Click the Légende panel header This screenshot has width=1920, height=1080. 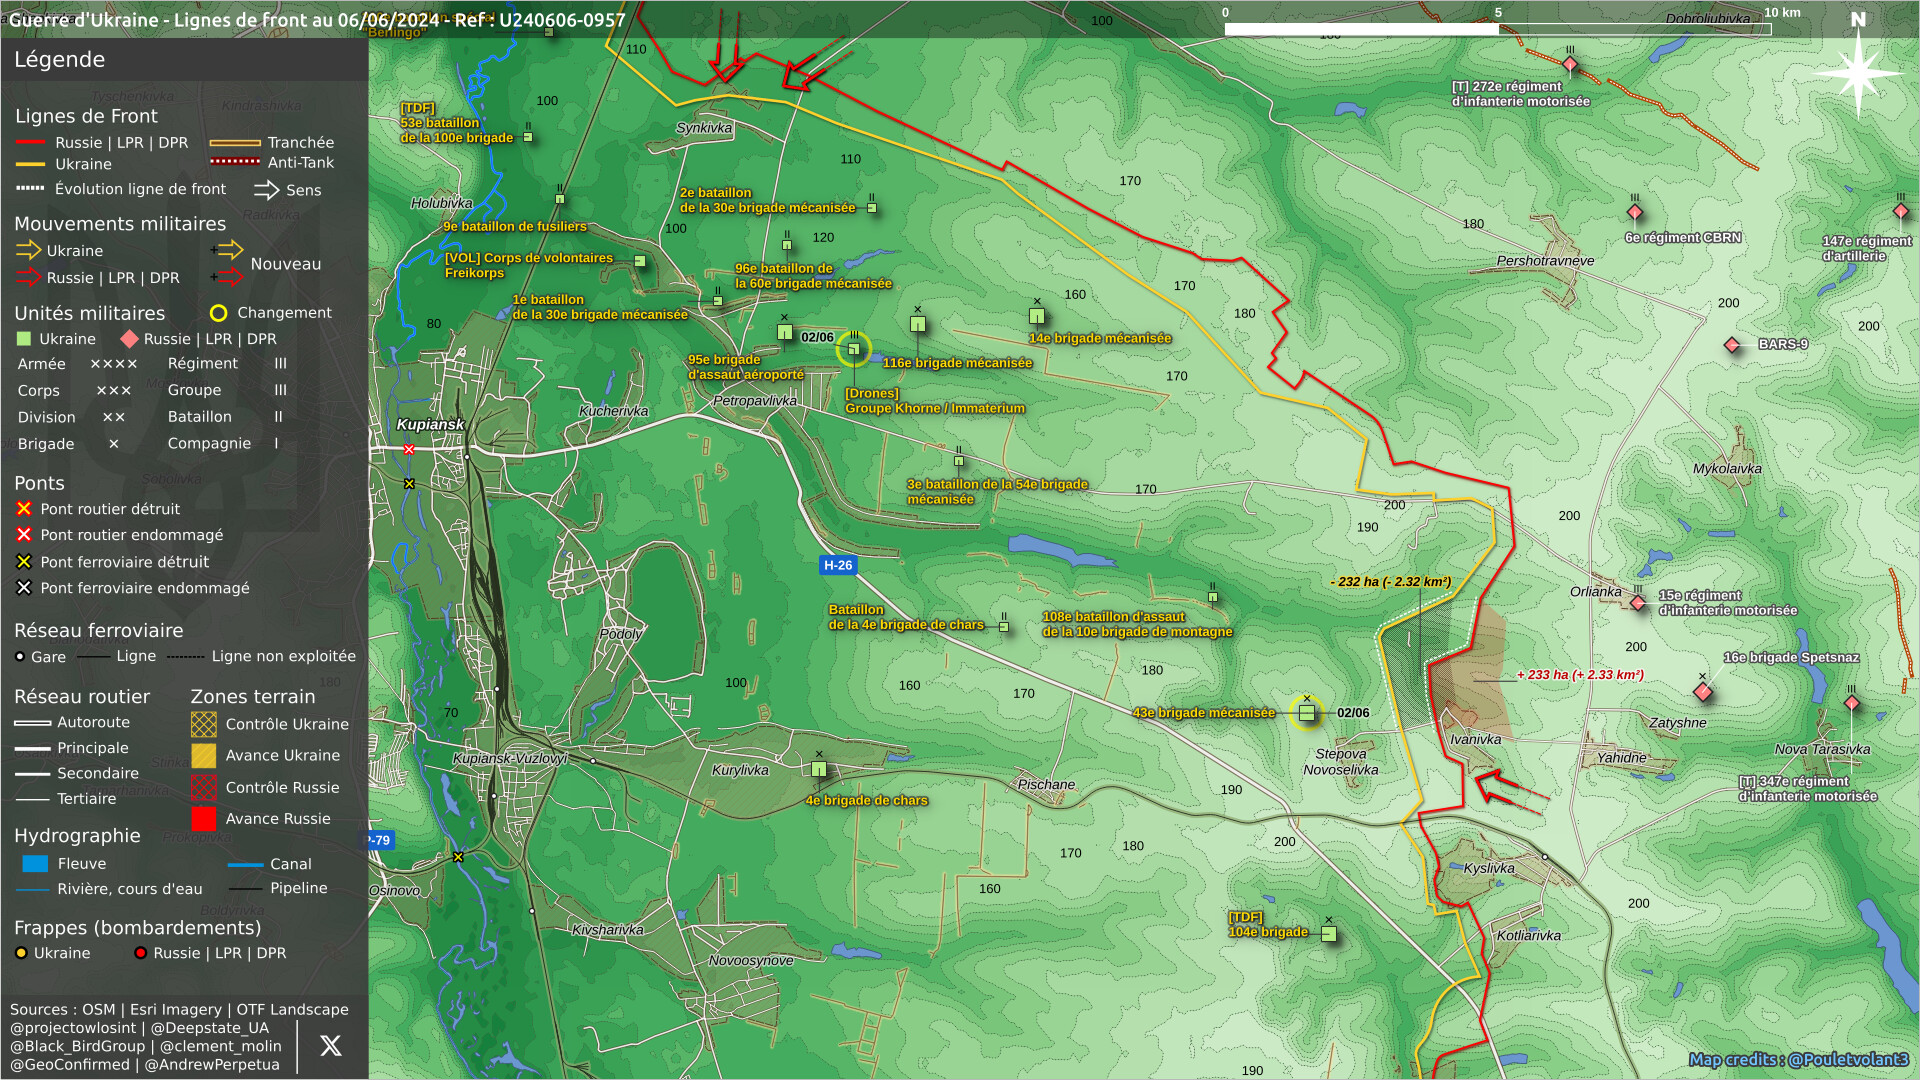point(60,60)
